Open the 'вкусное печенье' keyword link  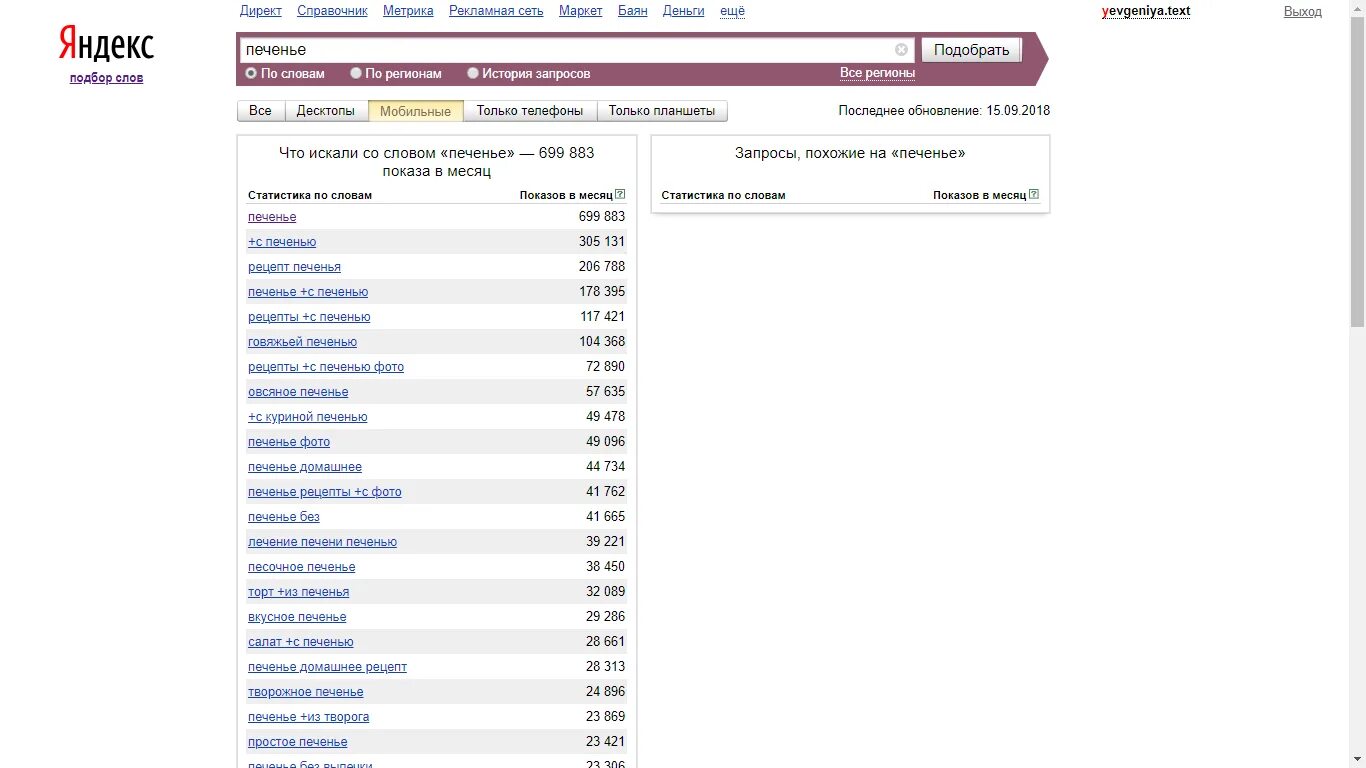(297, 617)
